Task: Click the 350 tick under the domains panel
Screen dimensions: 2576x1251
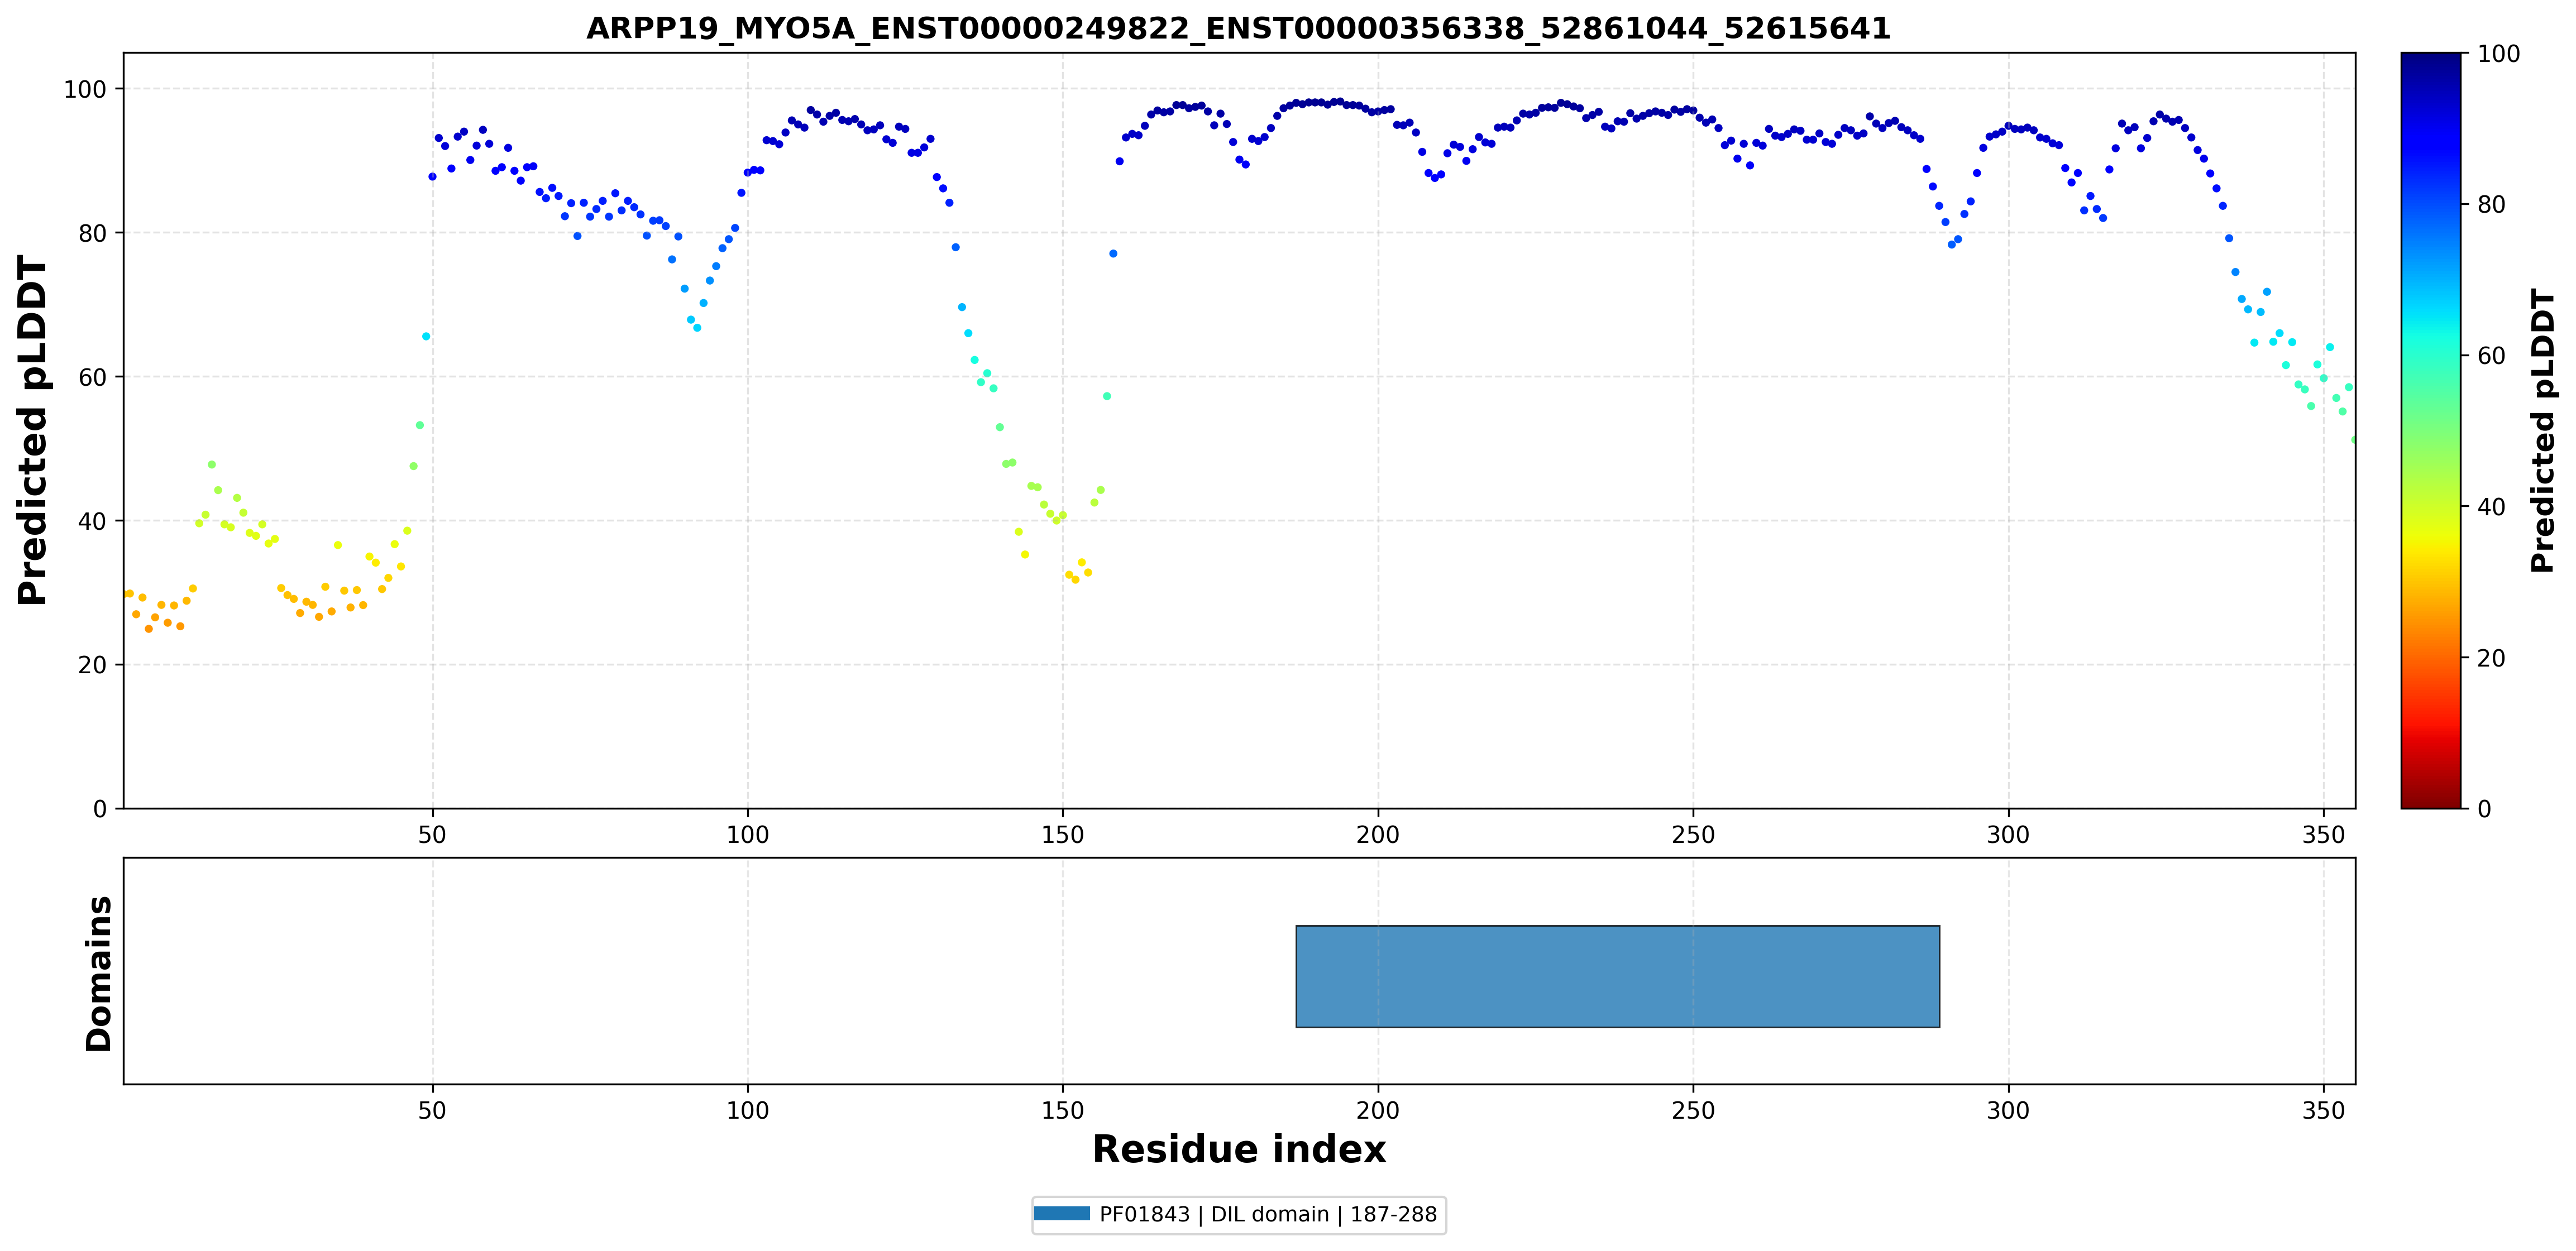Action: [2323, 1110]
